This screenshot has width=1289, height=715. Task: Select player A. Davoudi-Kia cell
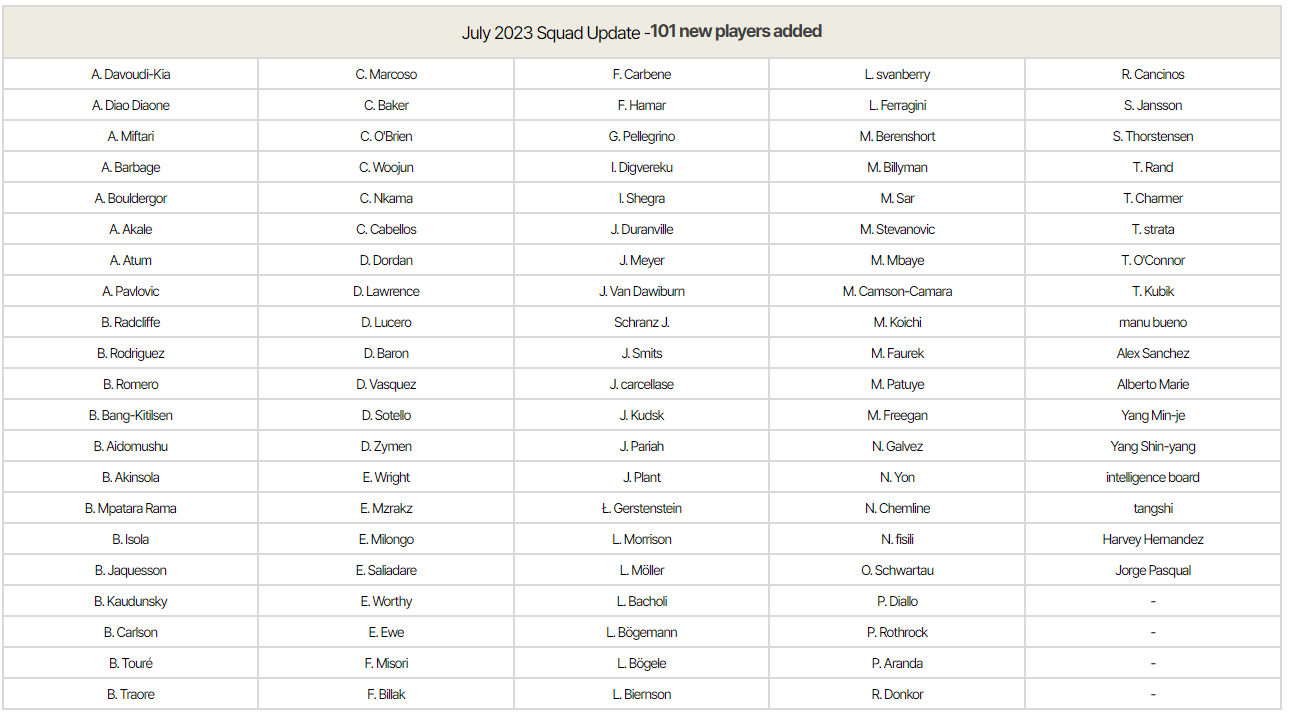(x=131, y=75)
